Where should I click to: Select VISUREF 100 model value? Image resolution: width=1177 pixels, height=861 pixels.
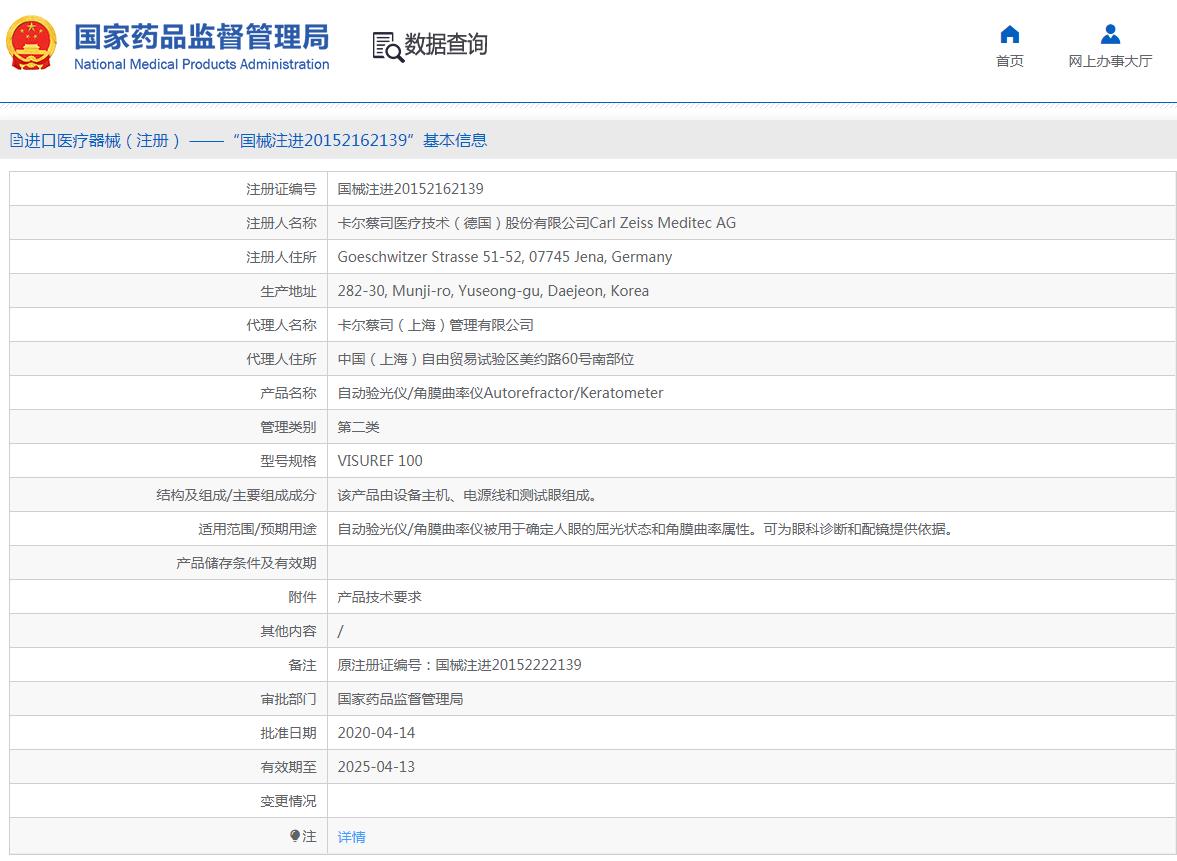click(380, 461)
